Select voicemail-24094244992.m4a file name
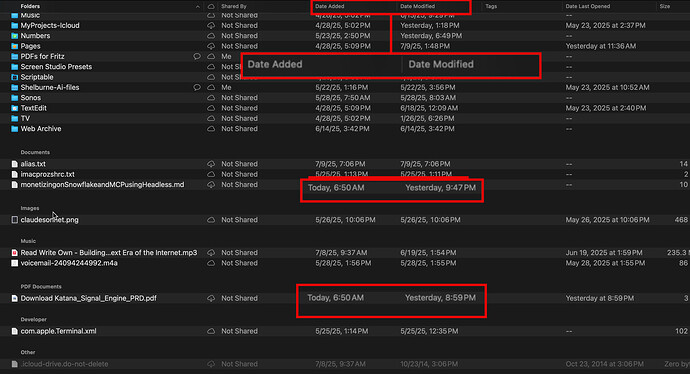 pos(69,263)
